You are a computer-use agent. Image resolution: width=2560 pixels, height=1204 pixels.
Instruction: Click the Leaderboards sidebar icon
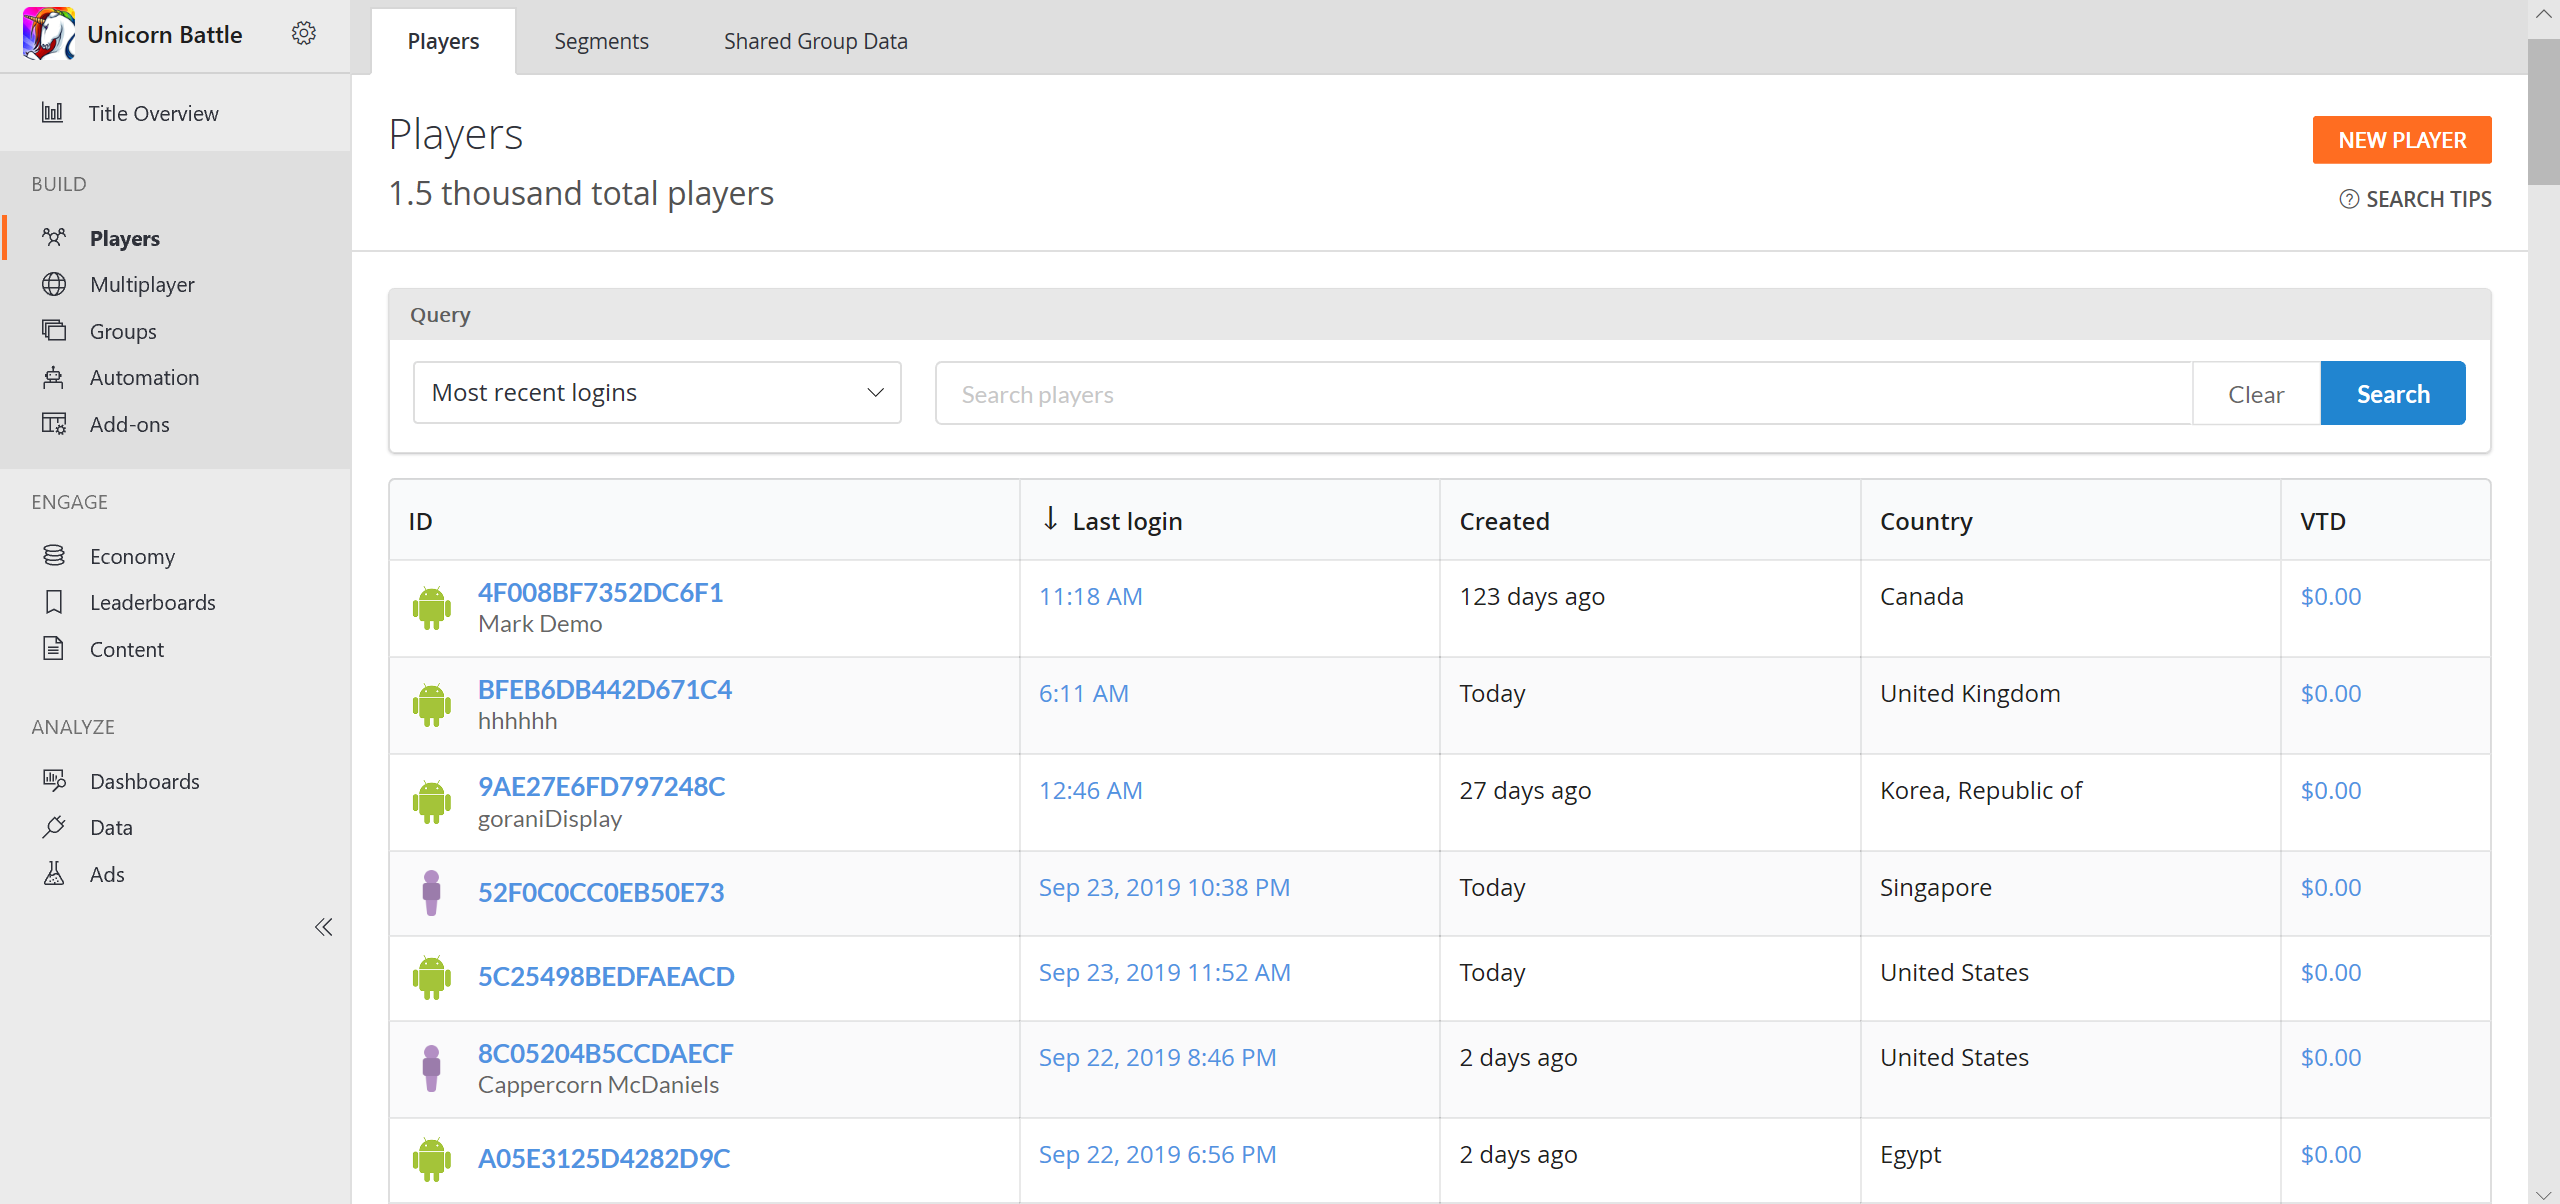(56, 601)
